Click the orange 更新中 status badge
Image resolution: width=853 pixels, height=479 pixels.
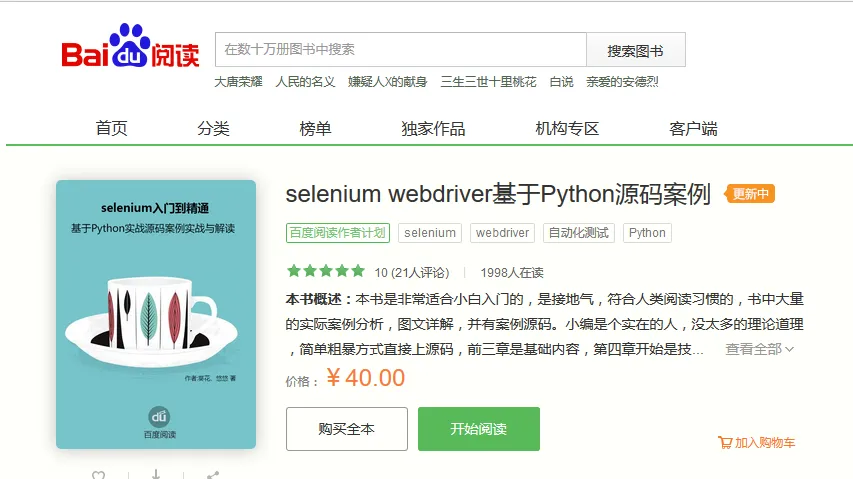click(749, 194)
